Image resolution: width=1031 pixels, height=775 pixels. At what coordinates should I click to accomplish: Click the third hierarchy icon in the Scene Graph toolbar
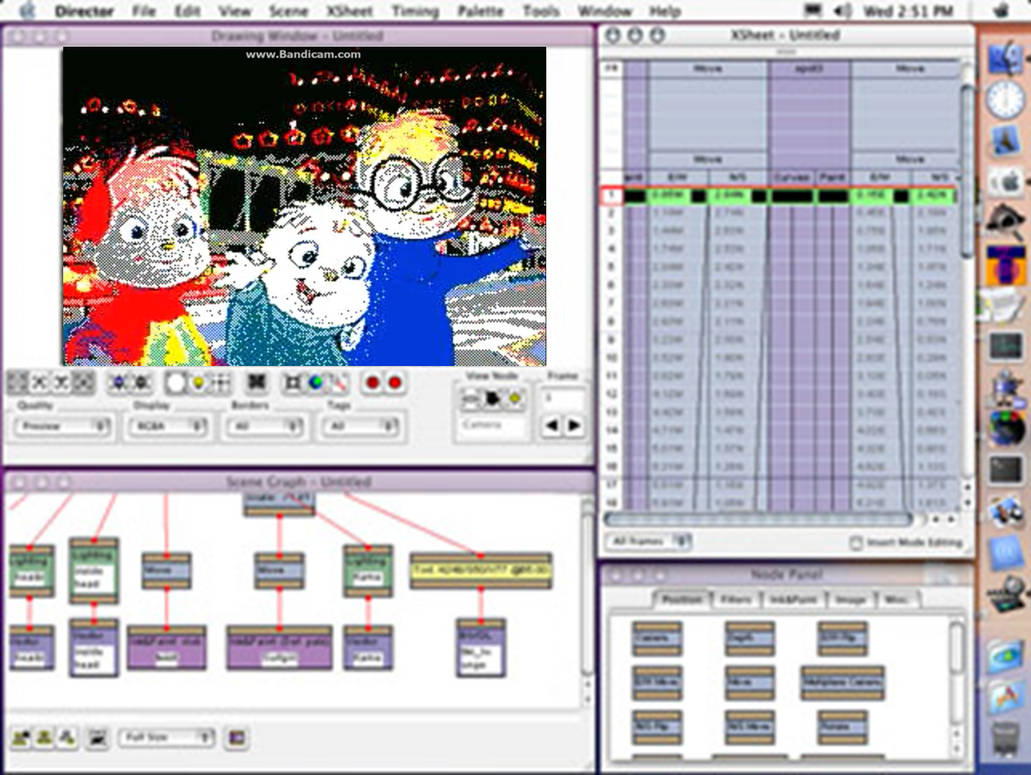[66, 738]
